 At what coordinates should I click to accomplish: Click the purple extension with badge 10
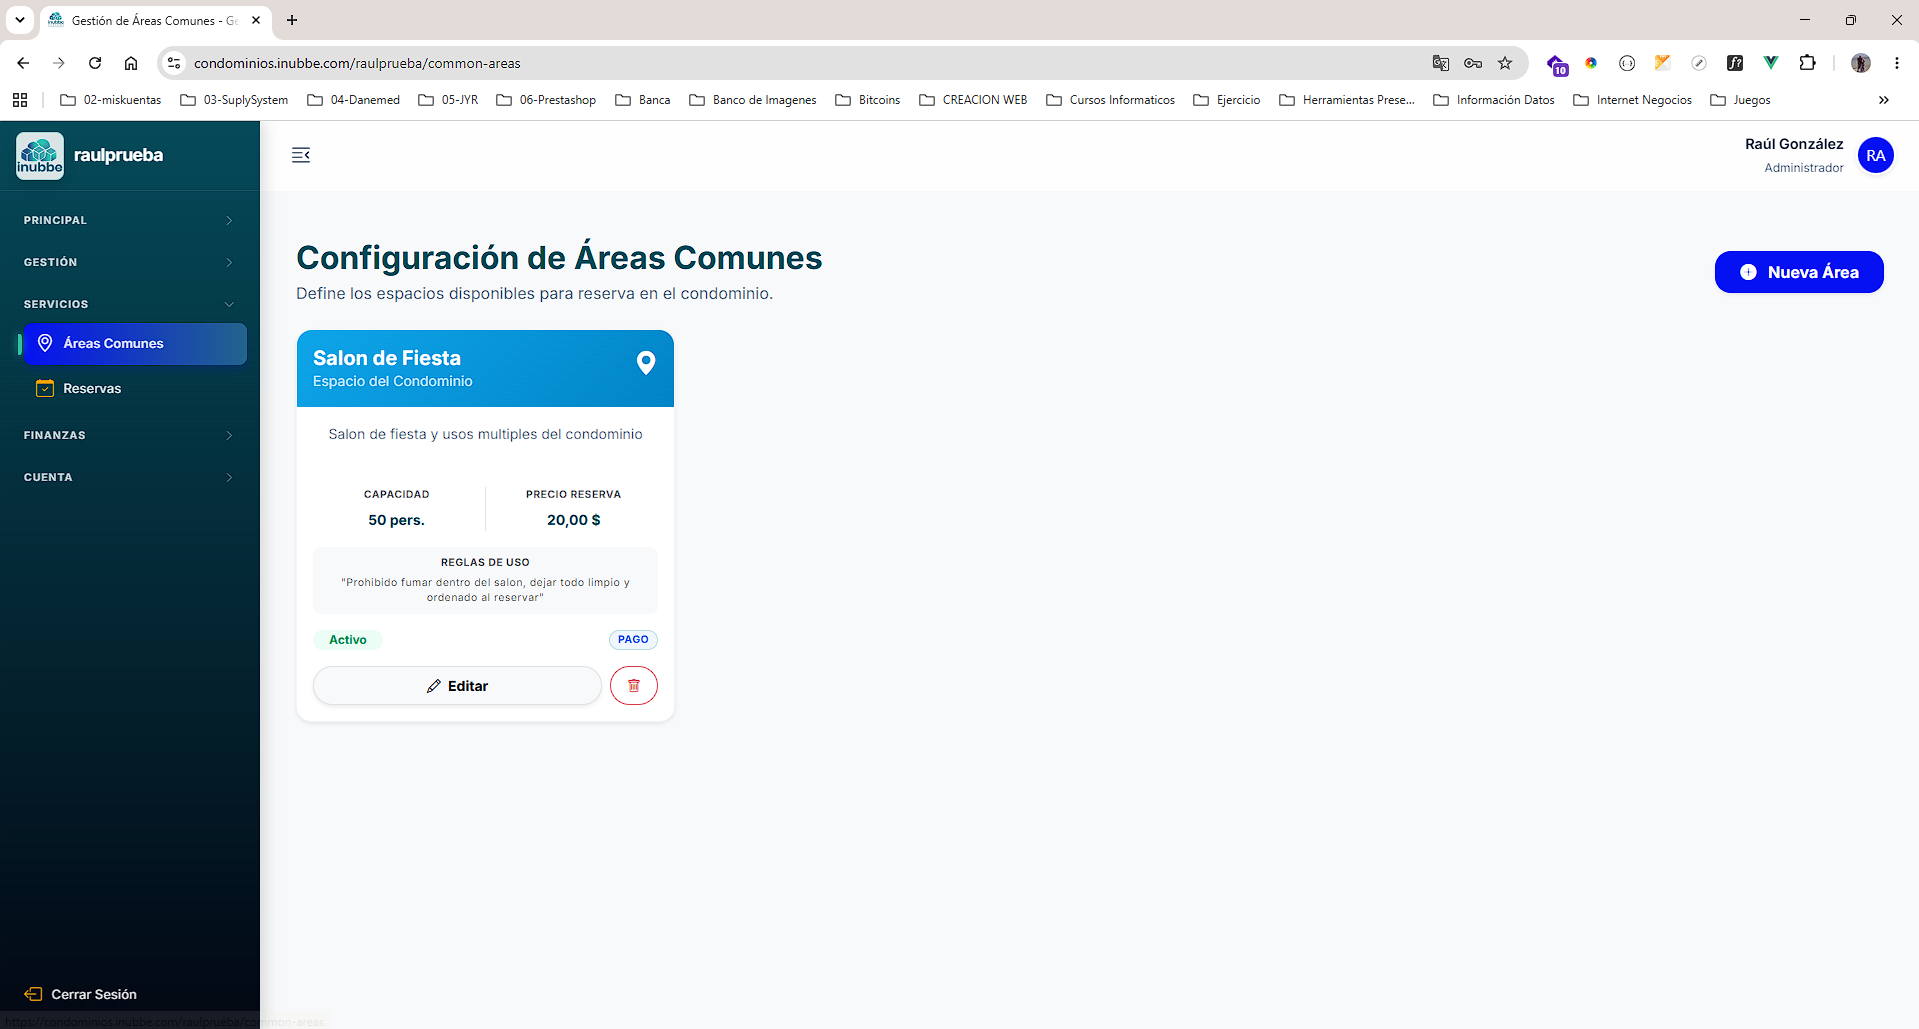[1557, 65]
